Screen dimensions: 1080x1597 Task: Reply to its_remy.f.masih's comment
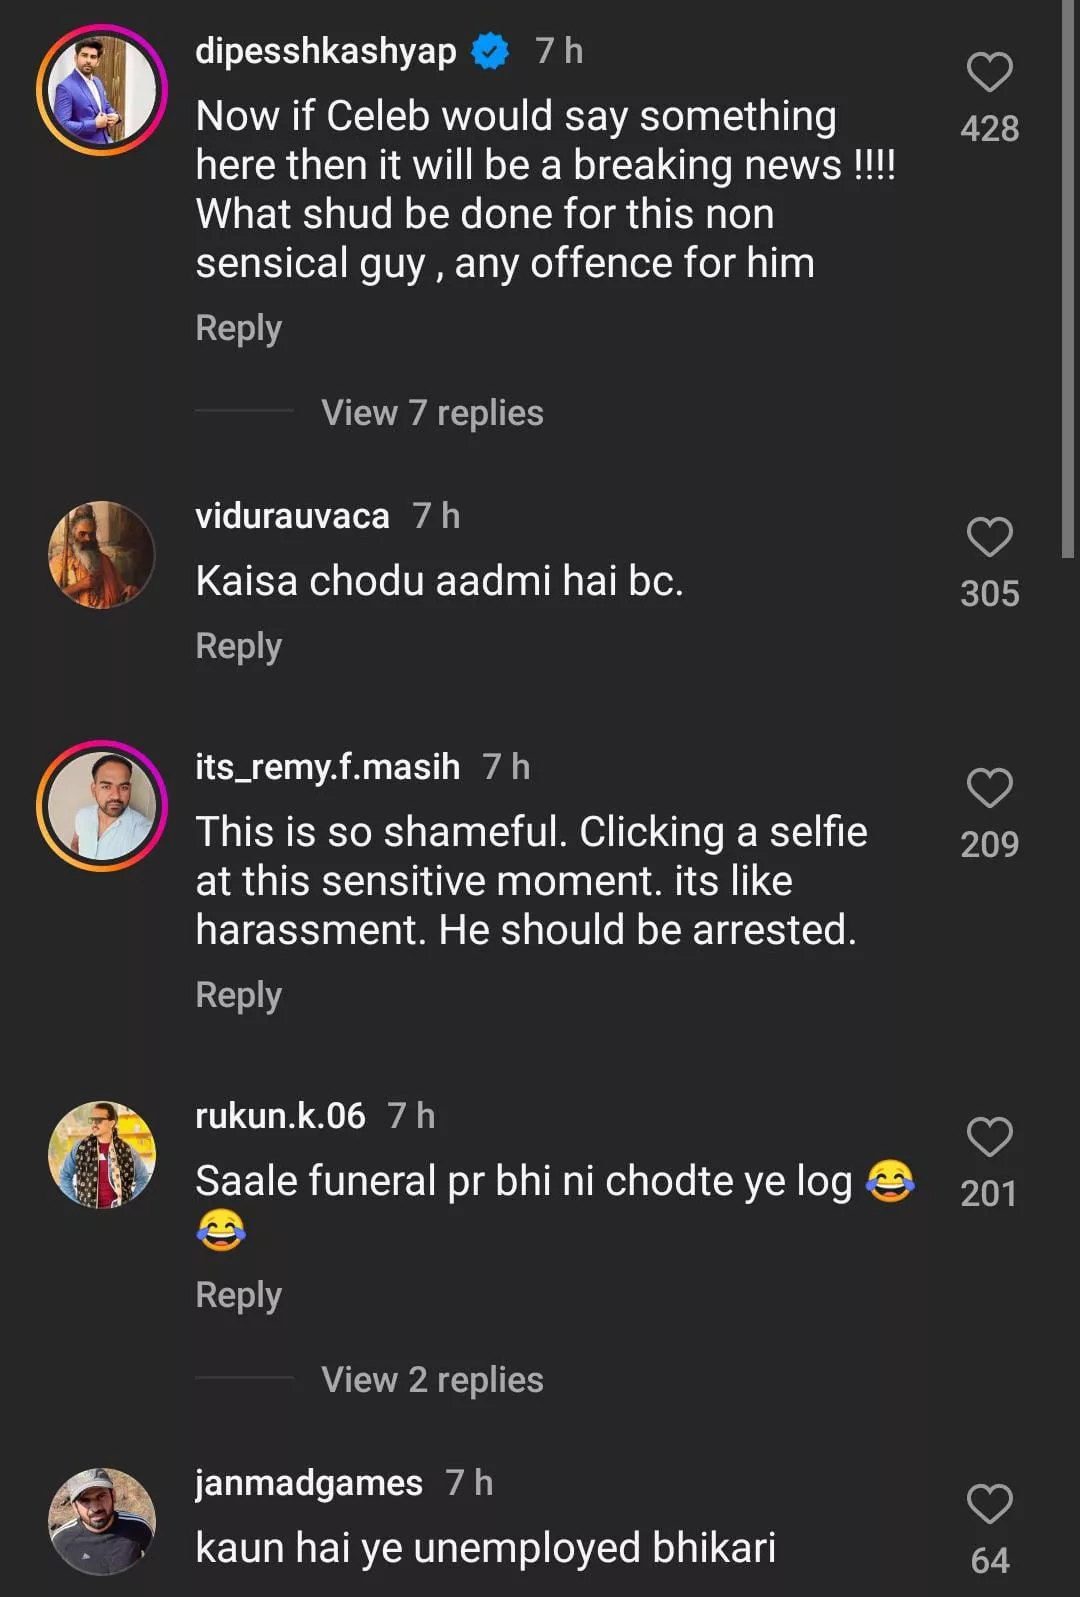(x=238, y=995)
